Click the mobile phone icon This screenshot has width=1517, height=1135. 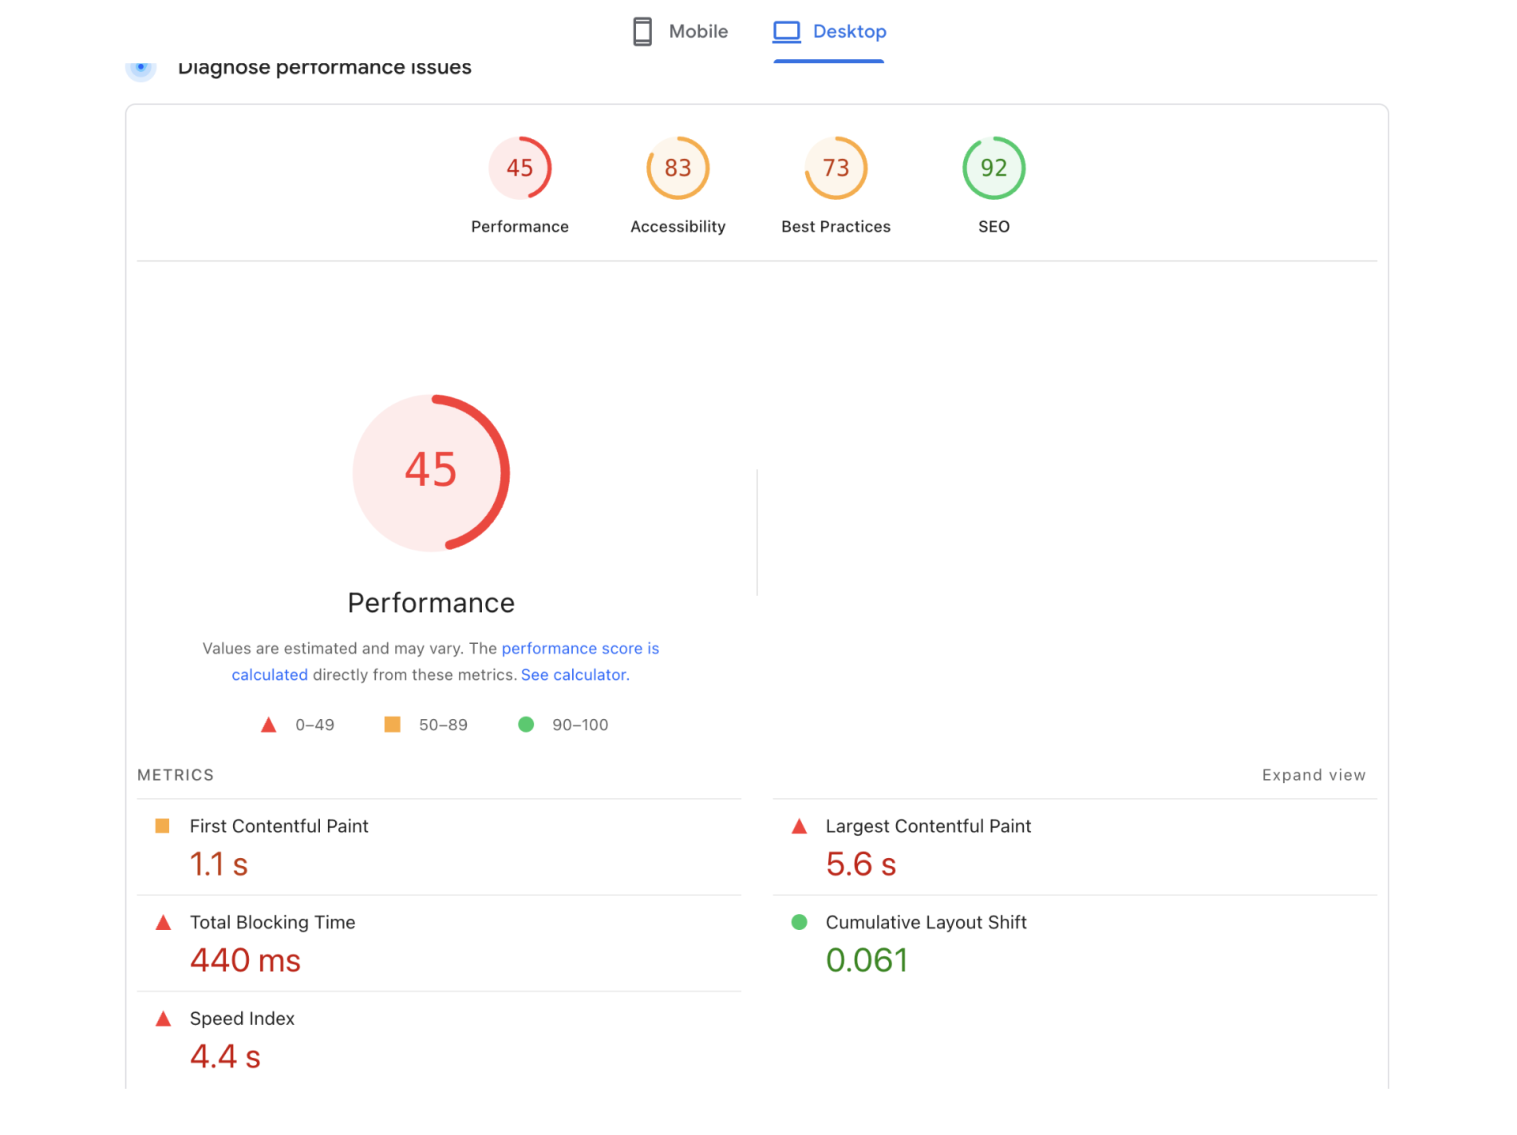(643, 31)
